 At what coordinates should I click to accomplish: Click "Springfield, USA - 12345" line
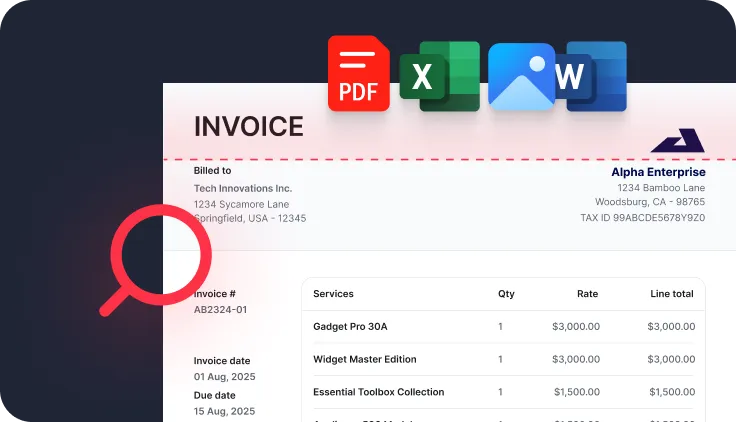(250, 218)
